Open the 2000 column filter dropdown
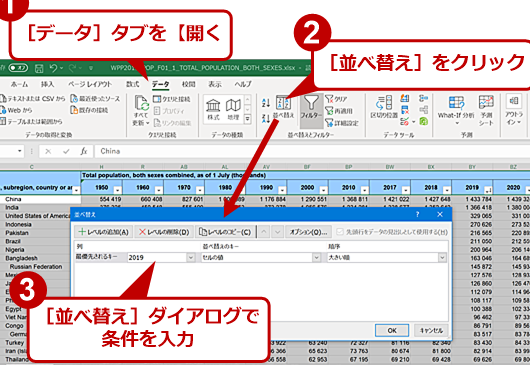Image resolution: width=530 pixels, height=365 pixels. click(x=323, y=190)
